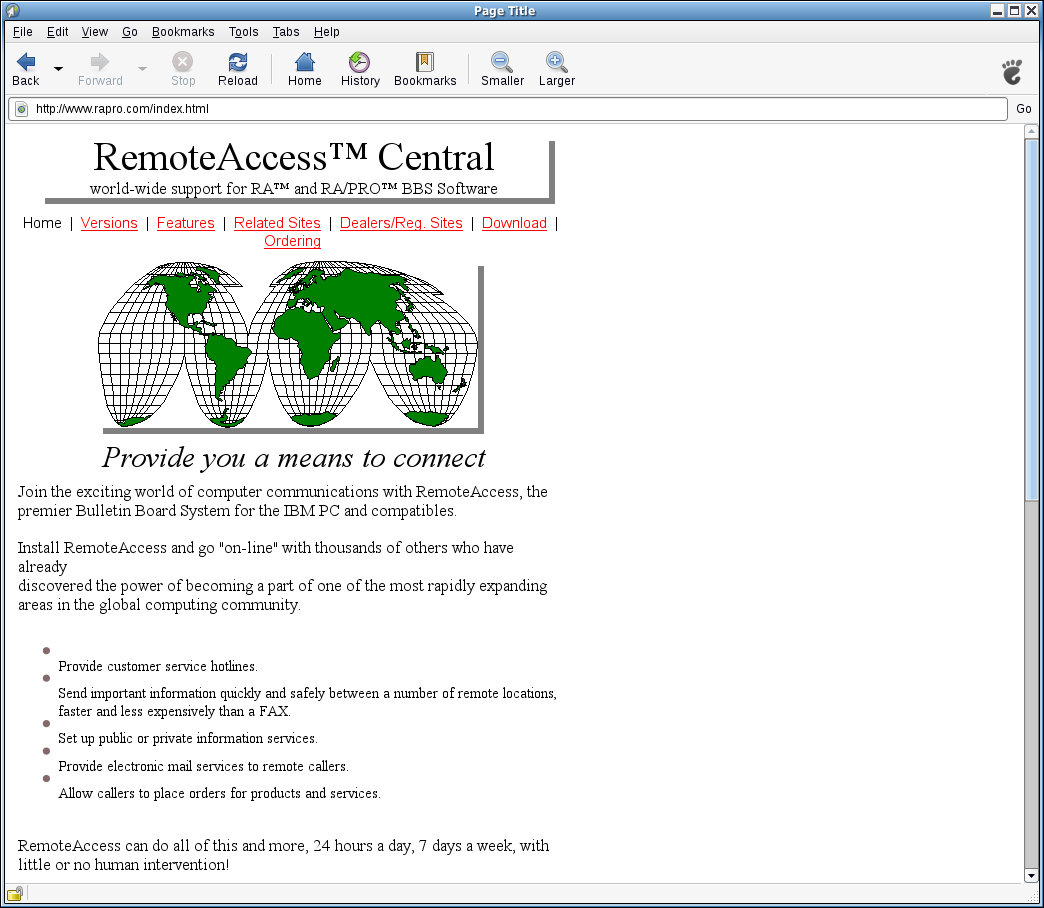Follow the Ordering link

pyautogui.click(x=292, y=241)
